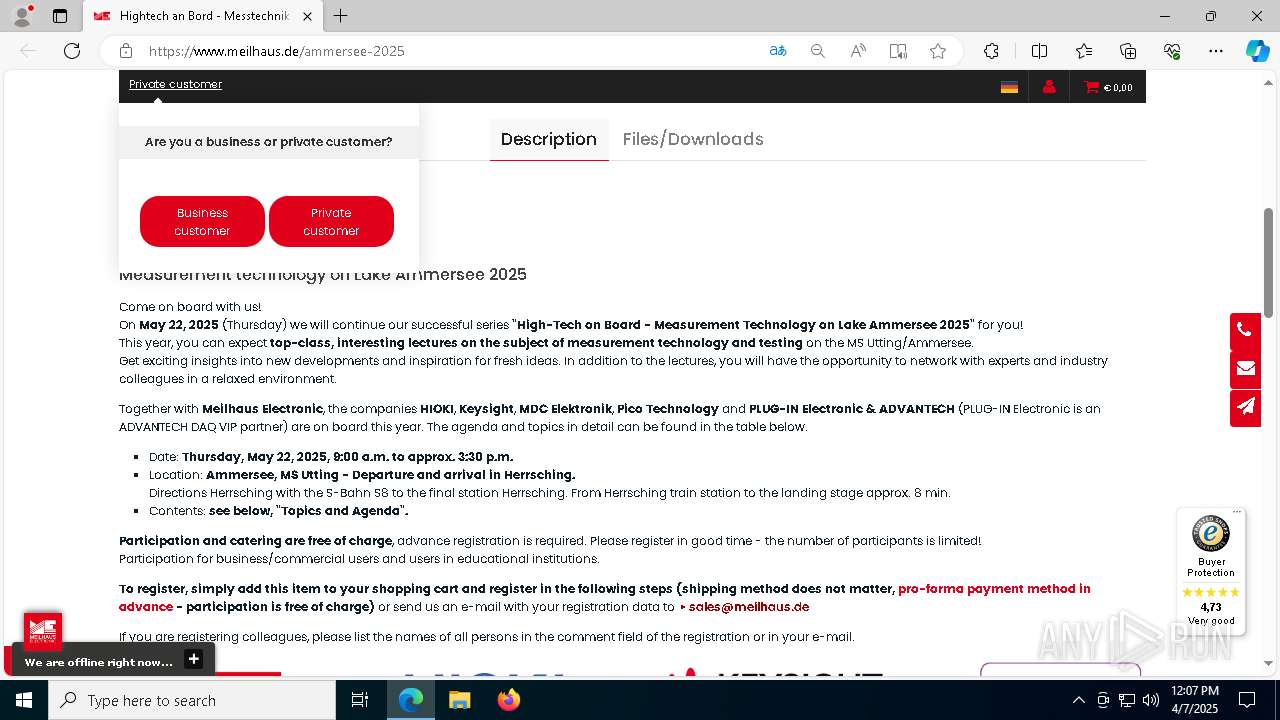Click the paper plane newsletter button
This screenshot has width=1280, height=720.
(x=1245, y=408)
